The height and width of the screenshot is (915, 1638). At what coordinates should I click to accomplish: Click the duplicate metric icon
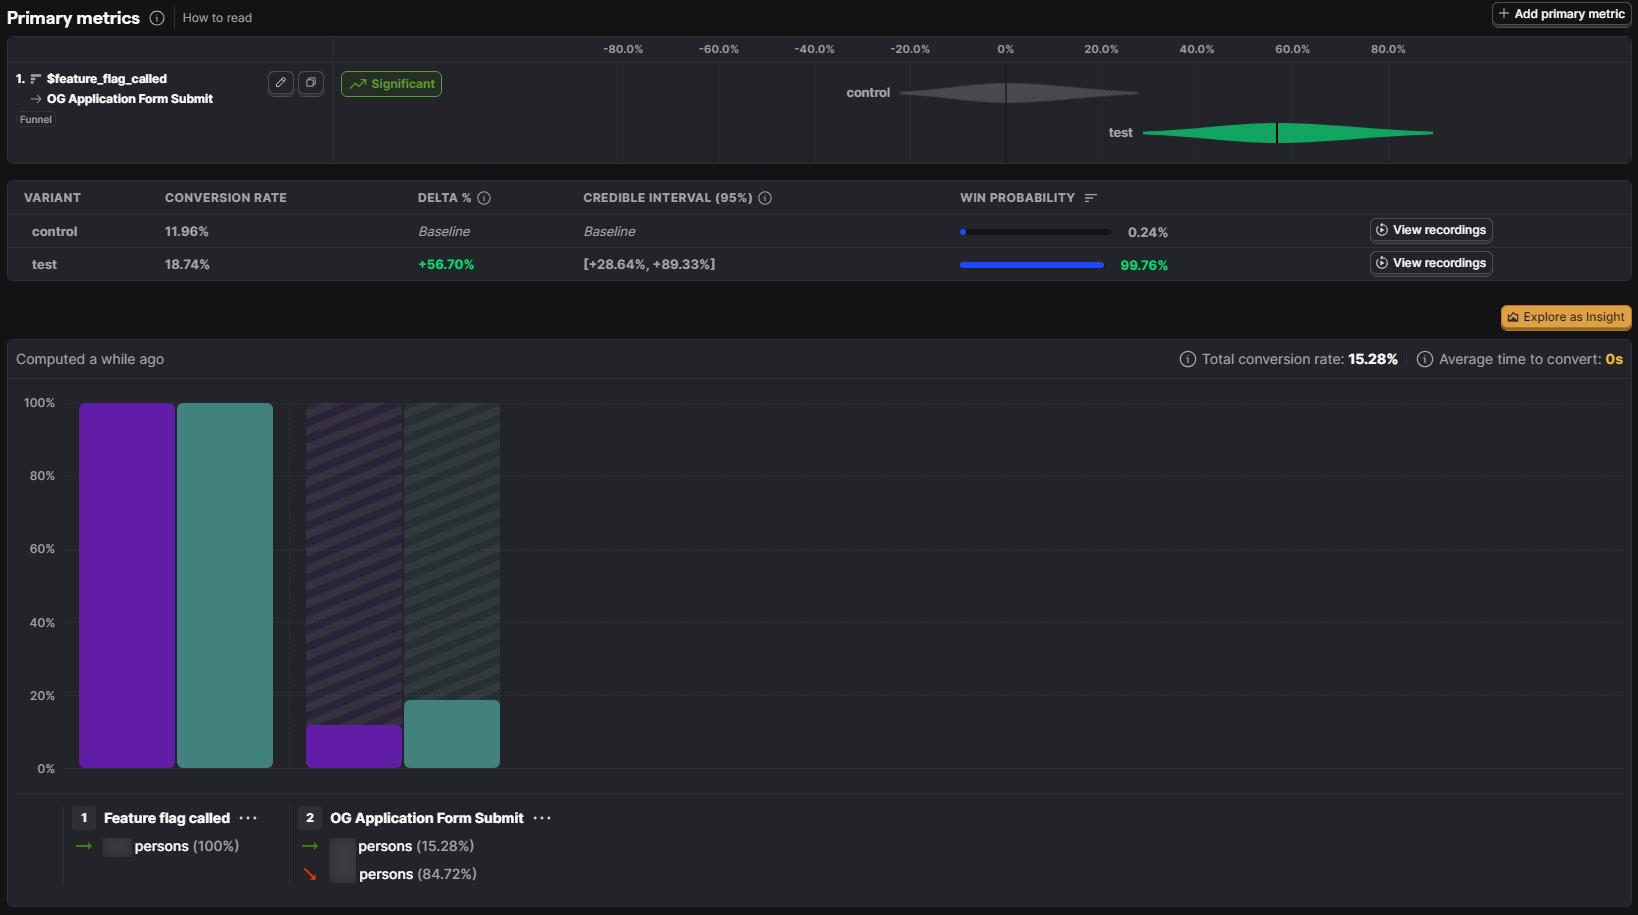coord(311,83)
